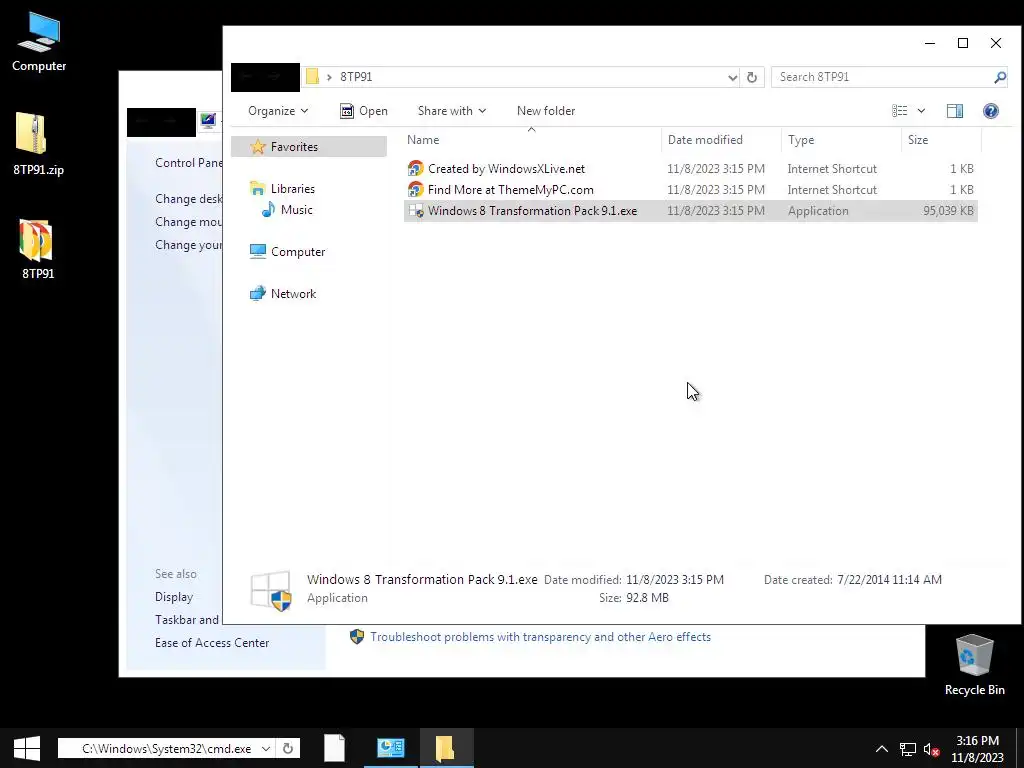
Task: Click the Favorites star icon
Action: tap(259, 146)
